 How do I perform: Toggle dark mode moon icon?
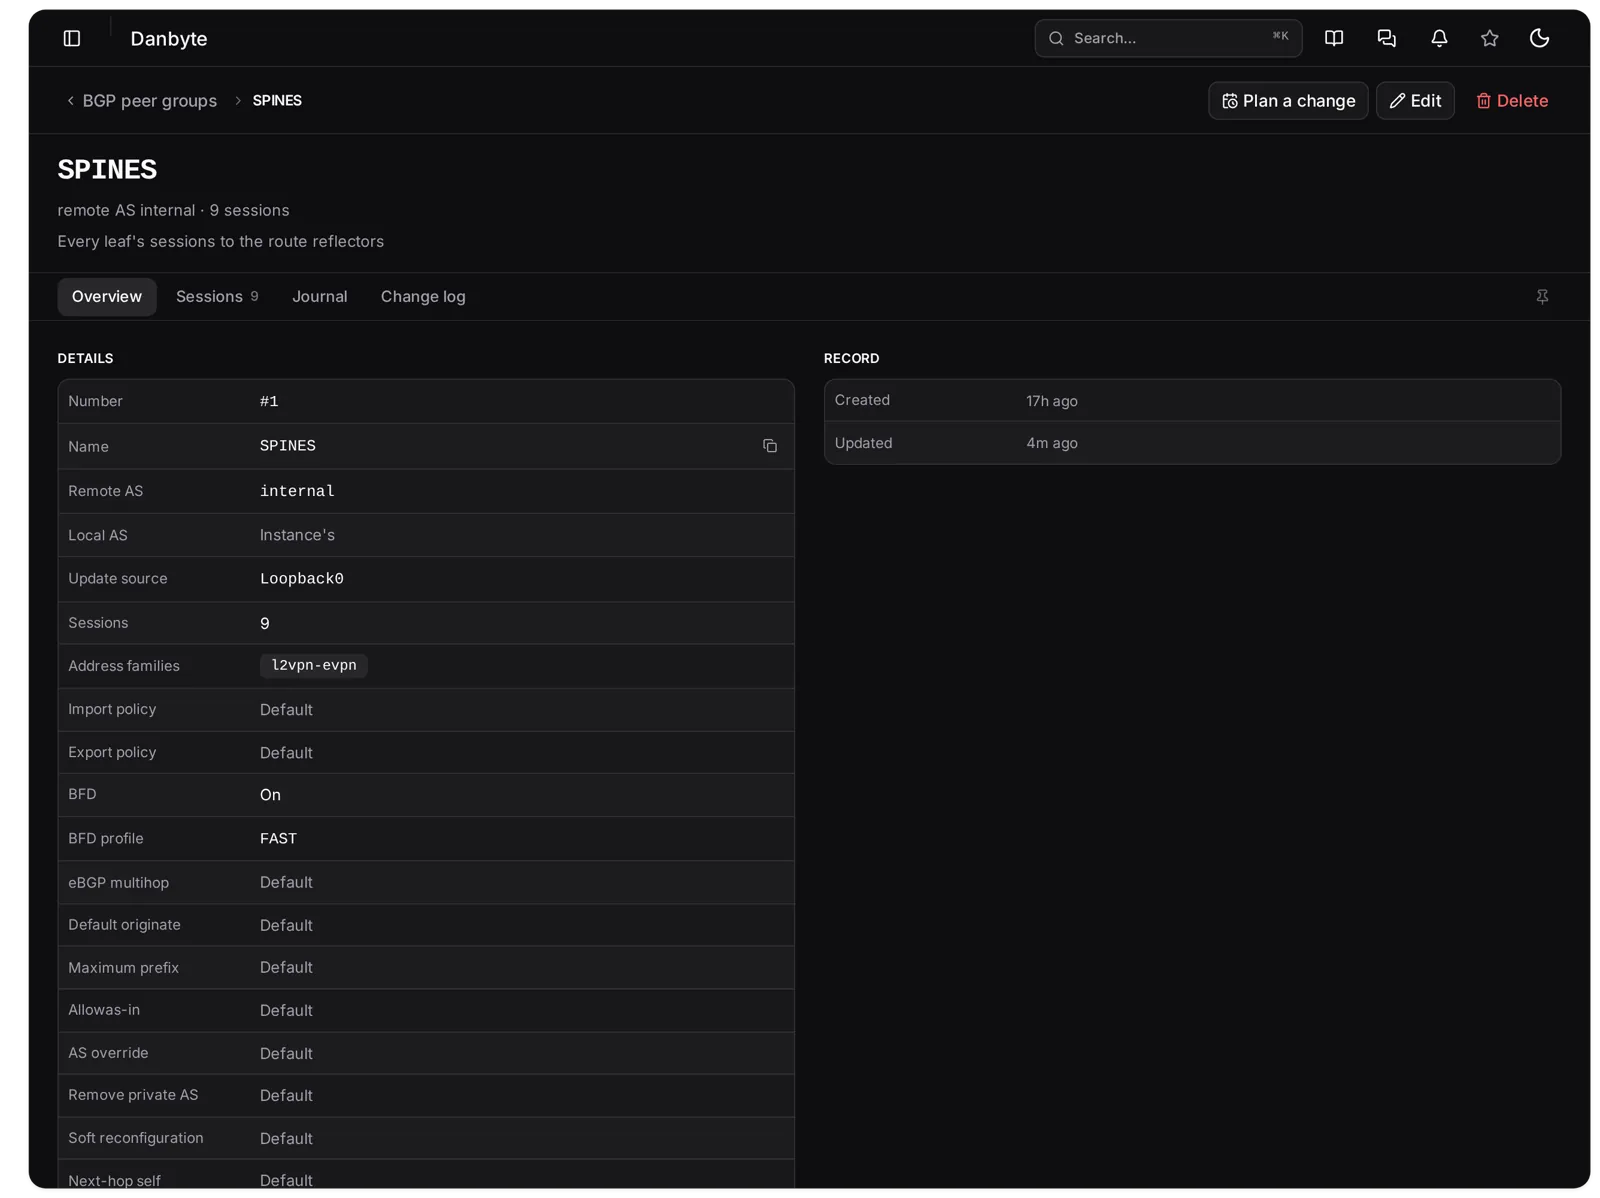[x=1540, y=38]
